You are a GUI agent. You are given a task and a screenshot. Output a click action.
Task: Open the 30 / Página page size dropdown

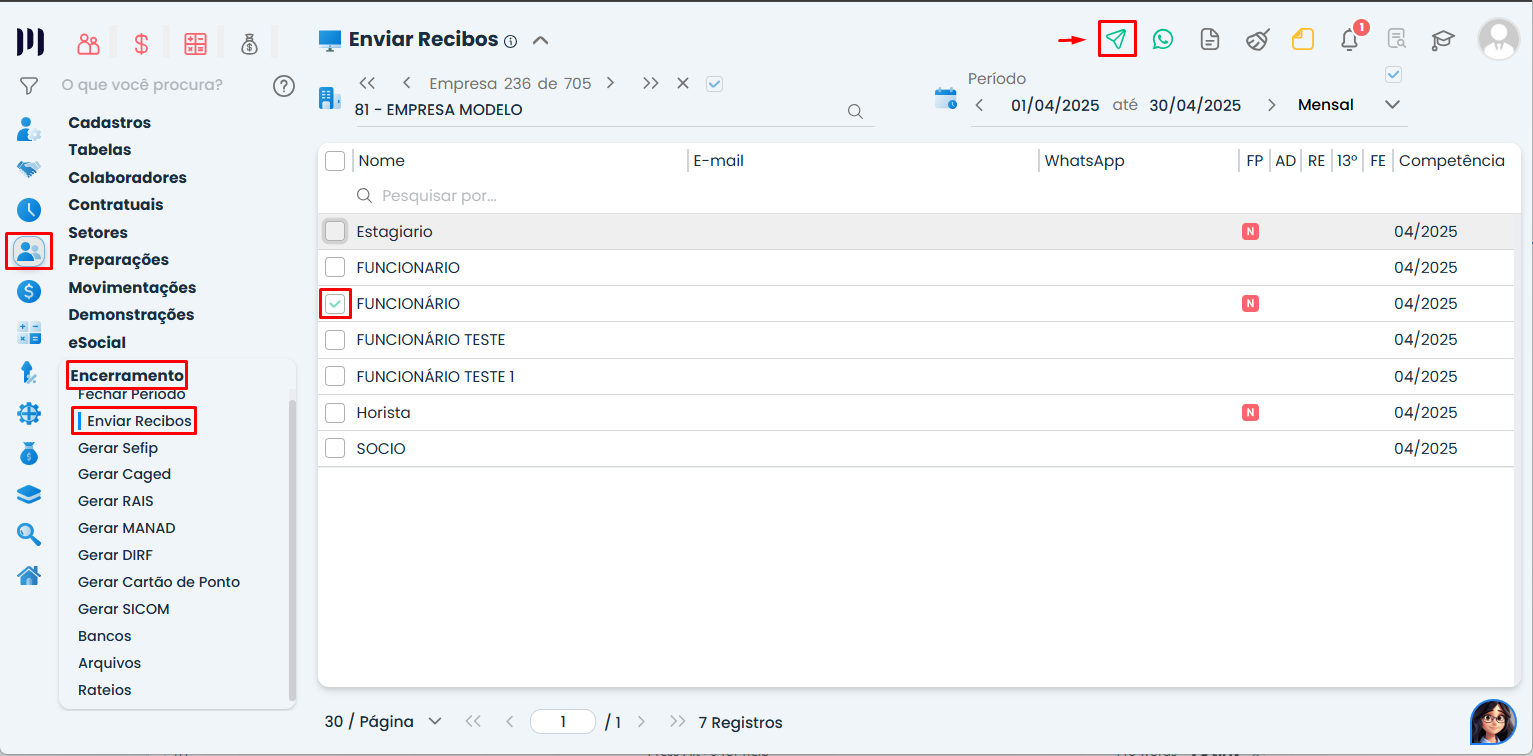(x=383, y=722)
